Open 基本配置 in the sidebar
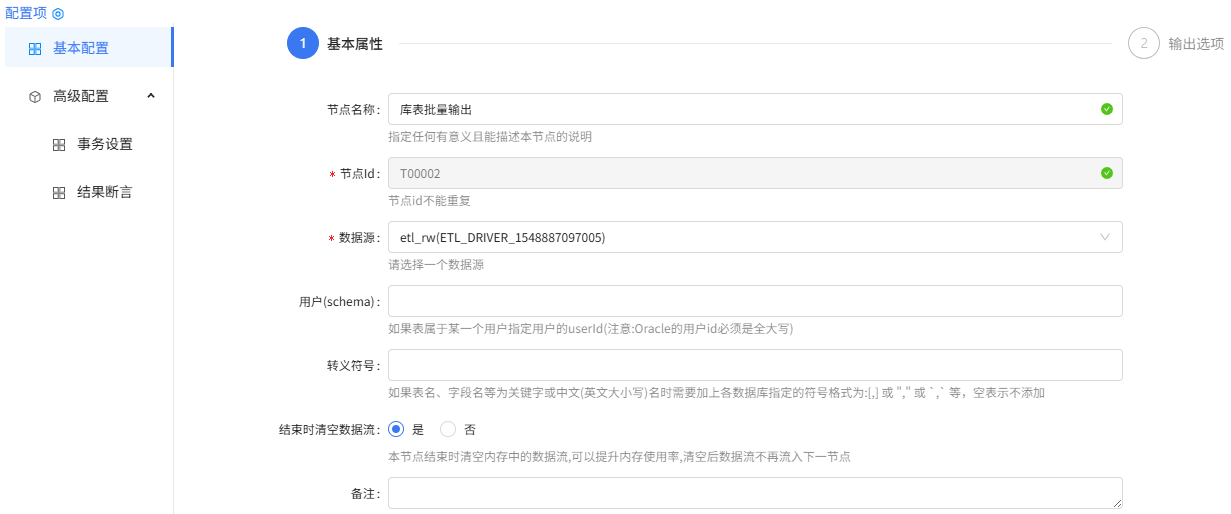 (x=87, y=48)
